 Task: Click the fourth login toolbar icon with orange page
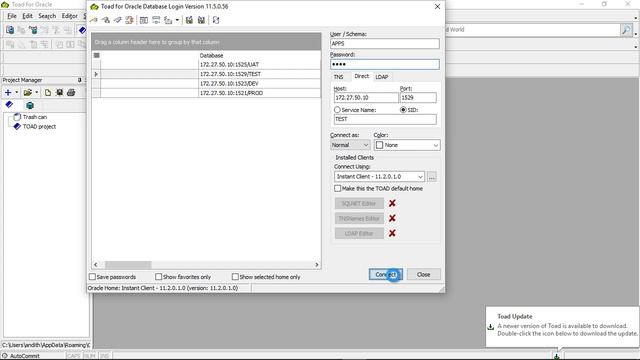(x=129, y=20)
